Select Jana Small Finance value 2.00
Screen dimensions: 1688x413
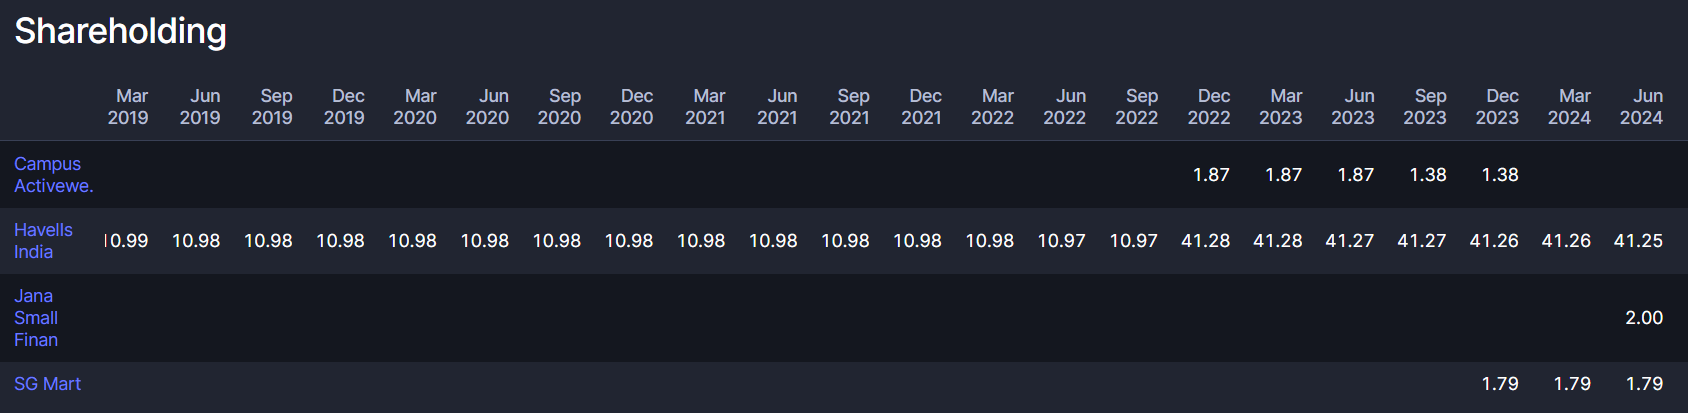click(x=1644, y=318)
